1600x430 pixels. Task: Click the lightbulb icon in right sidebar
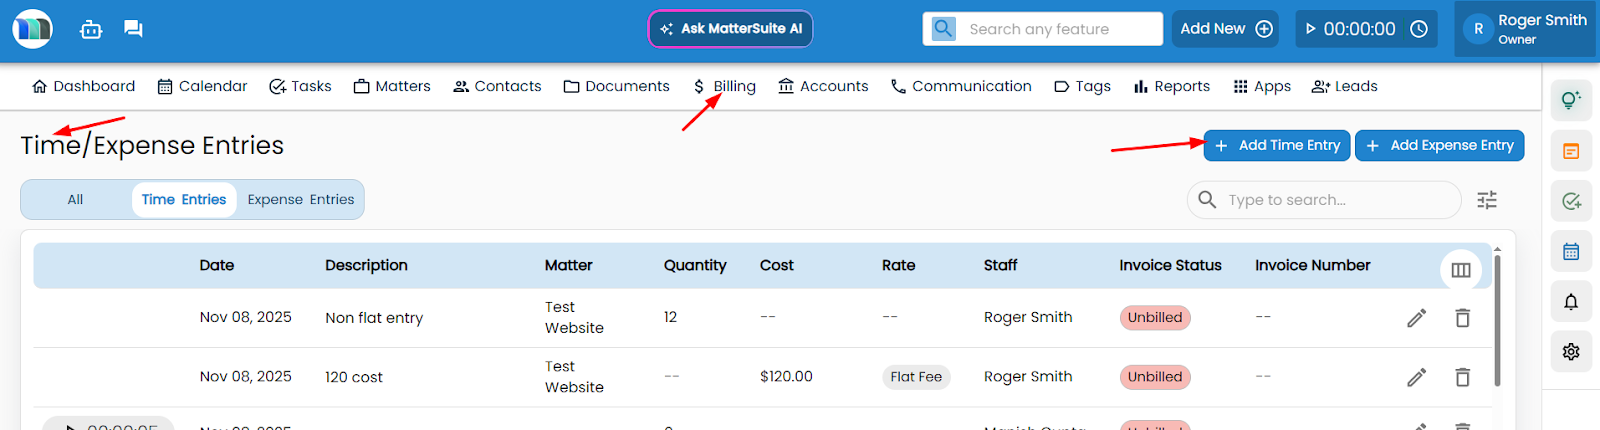point(1571,100)
